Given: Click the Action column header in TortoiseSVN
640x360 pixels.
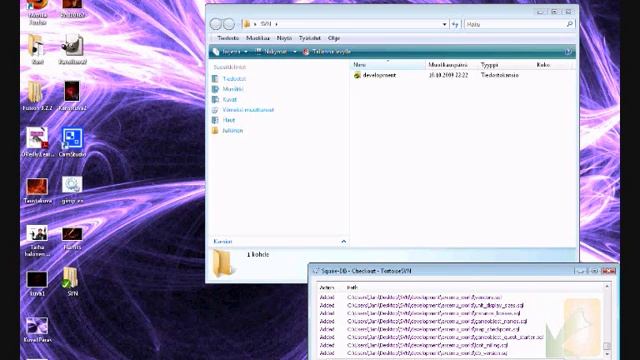Looking at the screenshot, I should (327, 287).
